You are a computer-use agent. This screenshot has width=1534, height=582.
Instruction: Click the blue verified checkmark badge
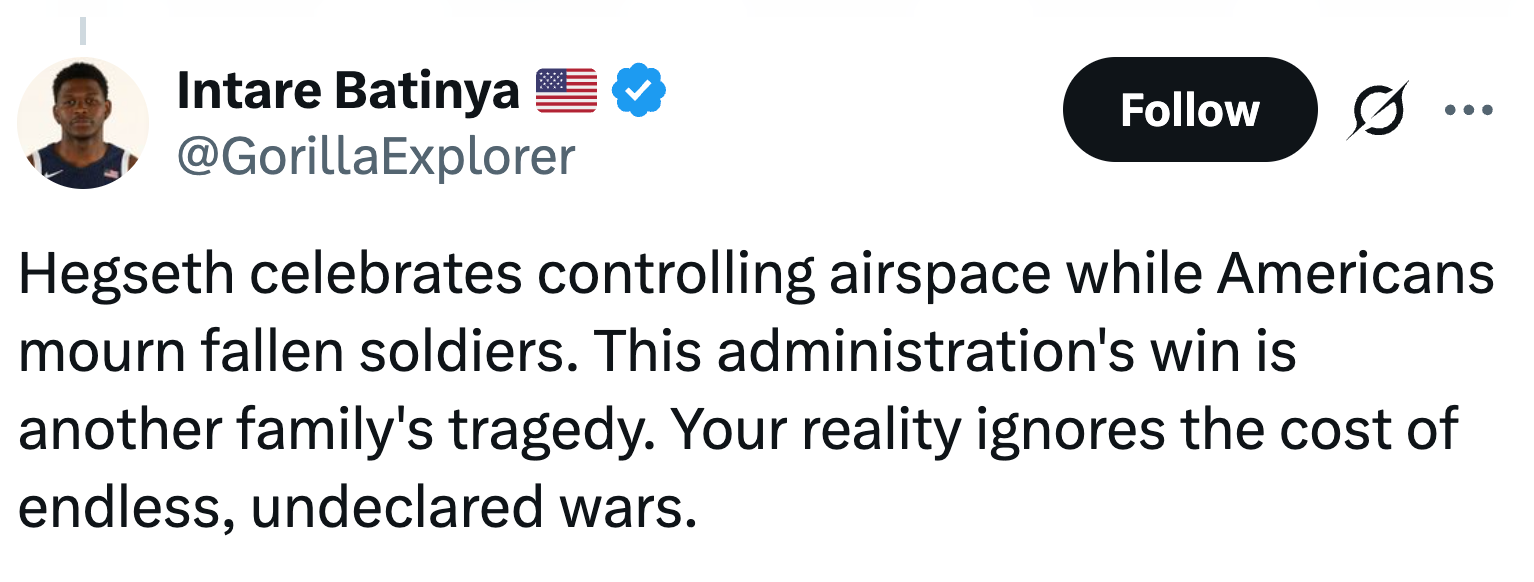click(639, 92)
